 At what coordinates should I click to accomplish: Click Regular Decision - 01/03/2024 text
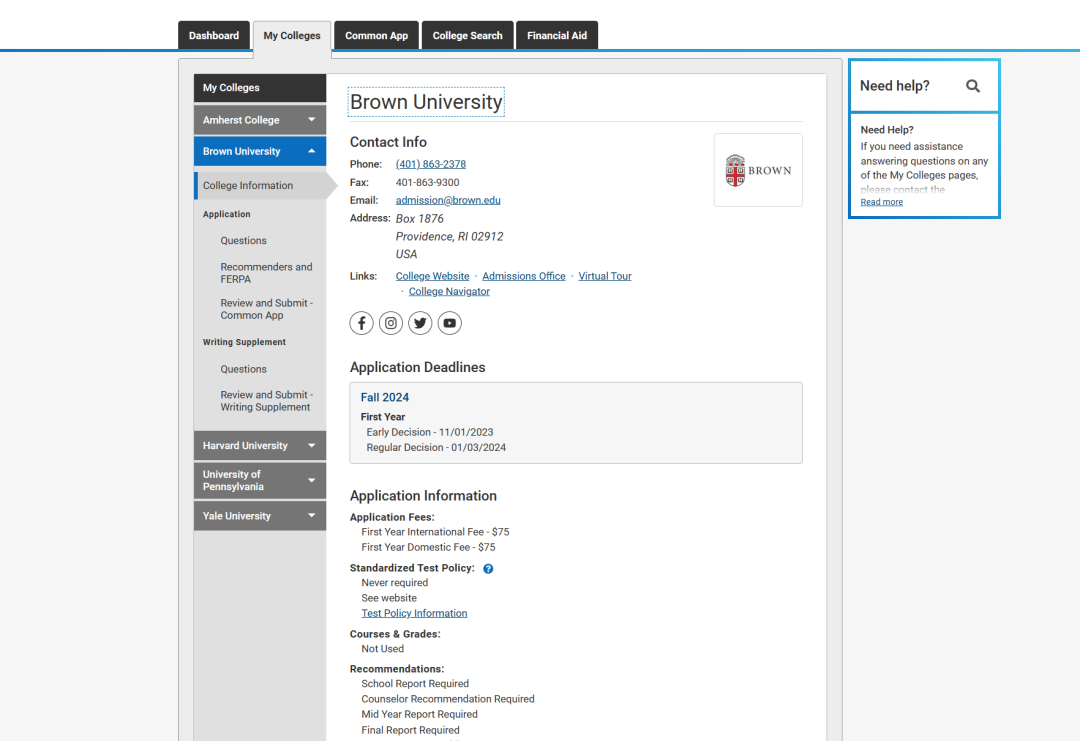point(436,448)
